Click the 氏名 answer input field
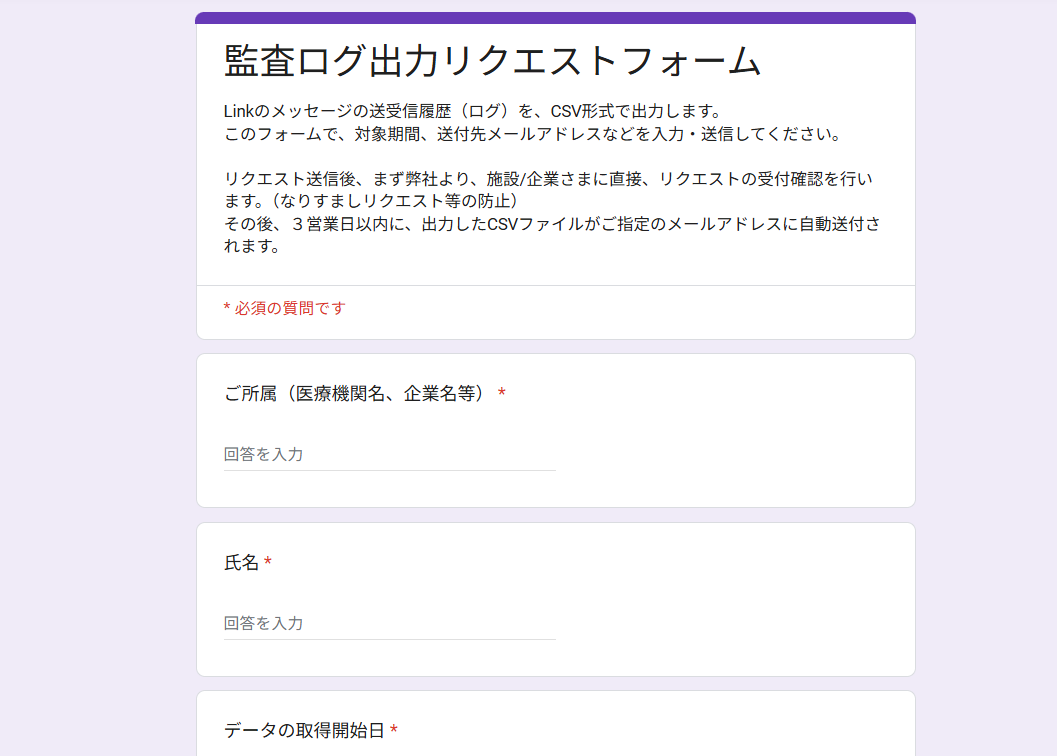1057x756 pixels. click(x=390, y=624)
